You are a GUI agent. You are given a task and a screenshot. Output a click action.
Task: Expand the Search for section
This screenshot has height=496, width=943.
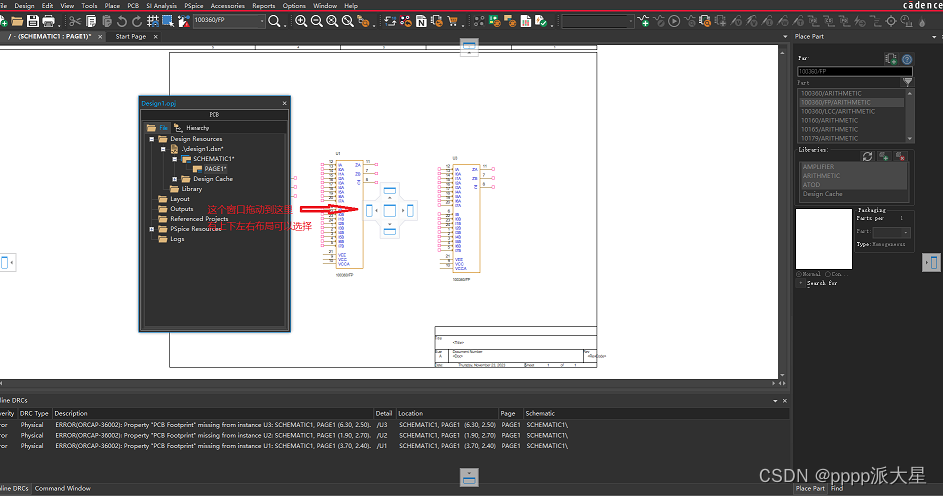click(x=800, y=283)
